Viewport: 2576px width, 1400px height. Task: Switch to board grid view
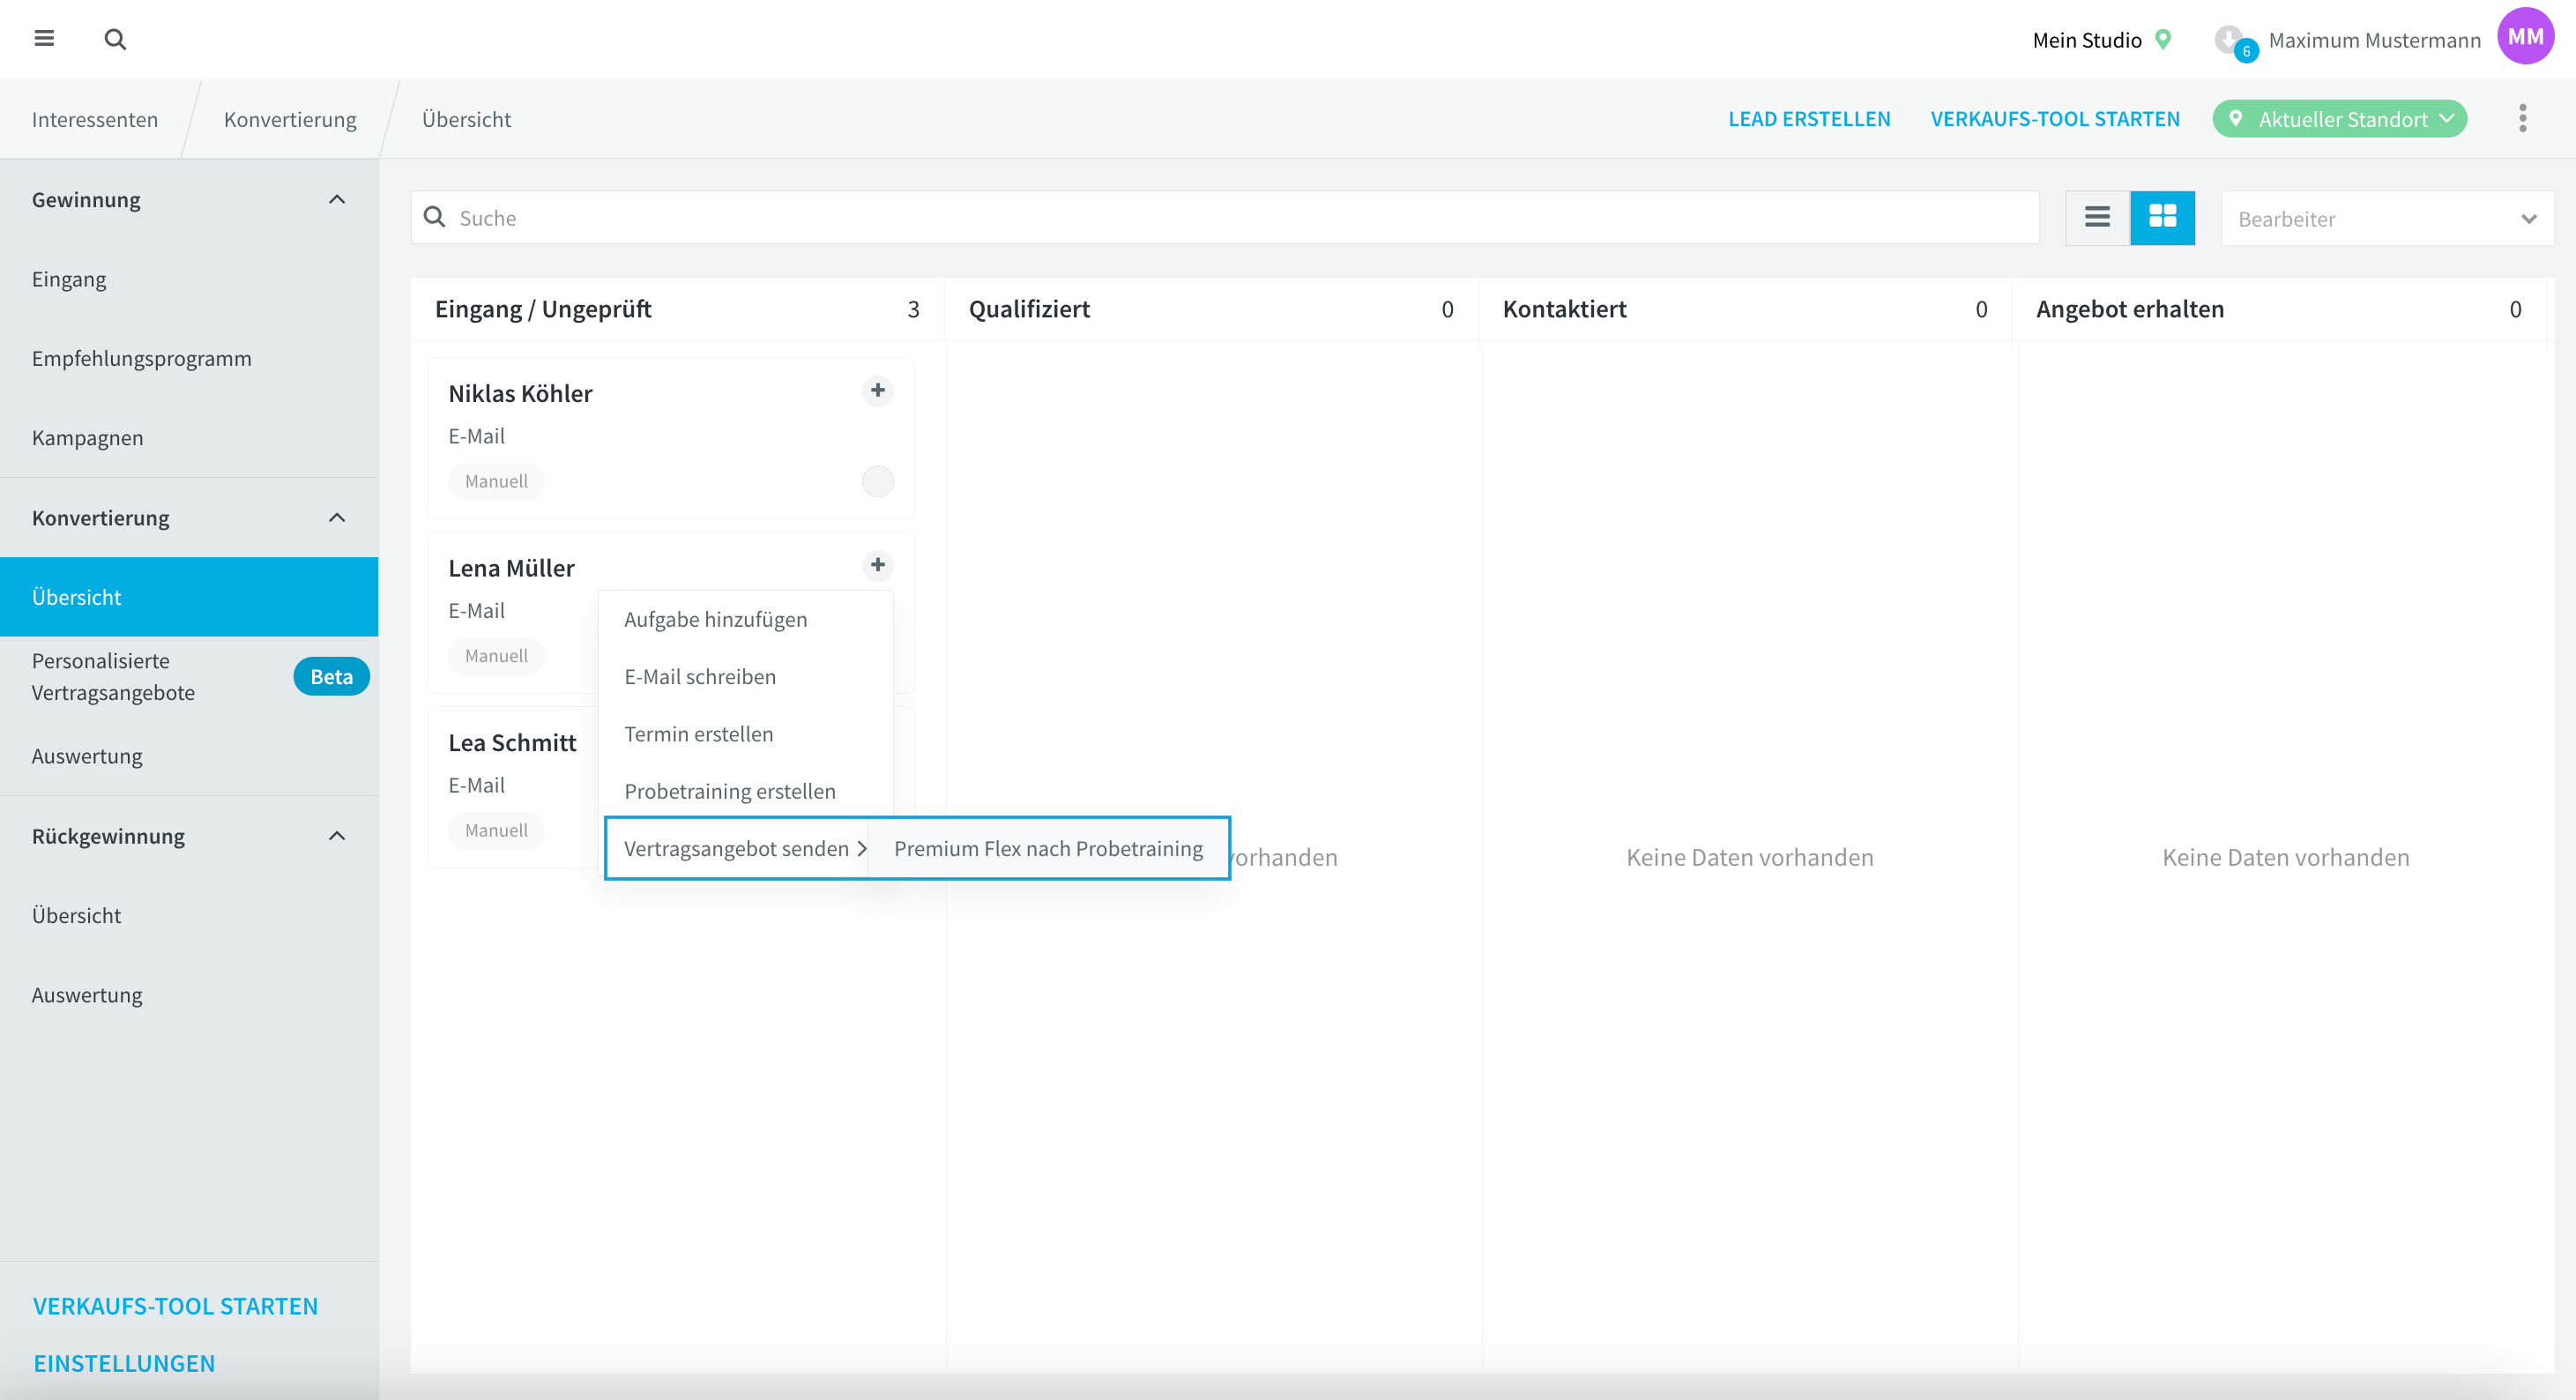(2162, 217)
